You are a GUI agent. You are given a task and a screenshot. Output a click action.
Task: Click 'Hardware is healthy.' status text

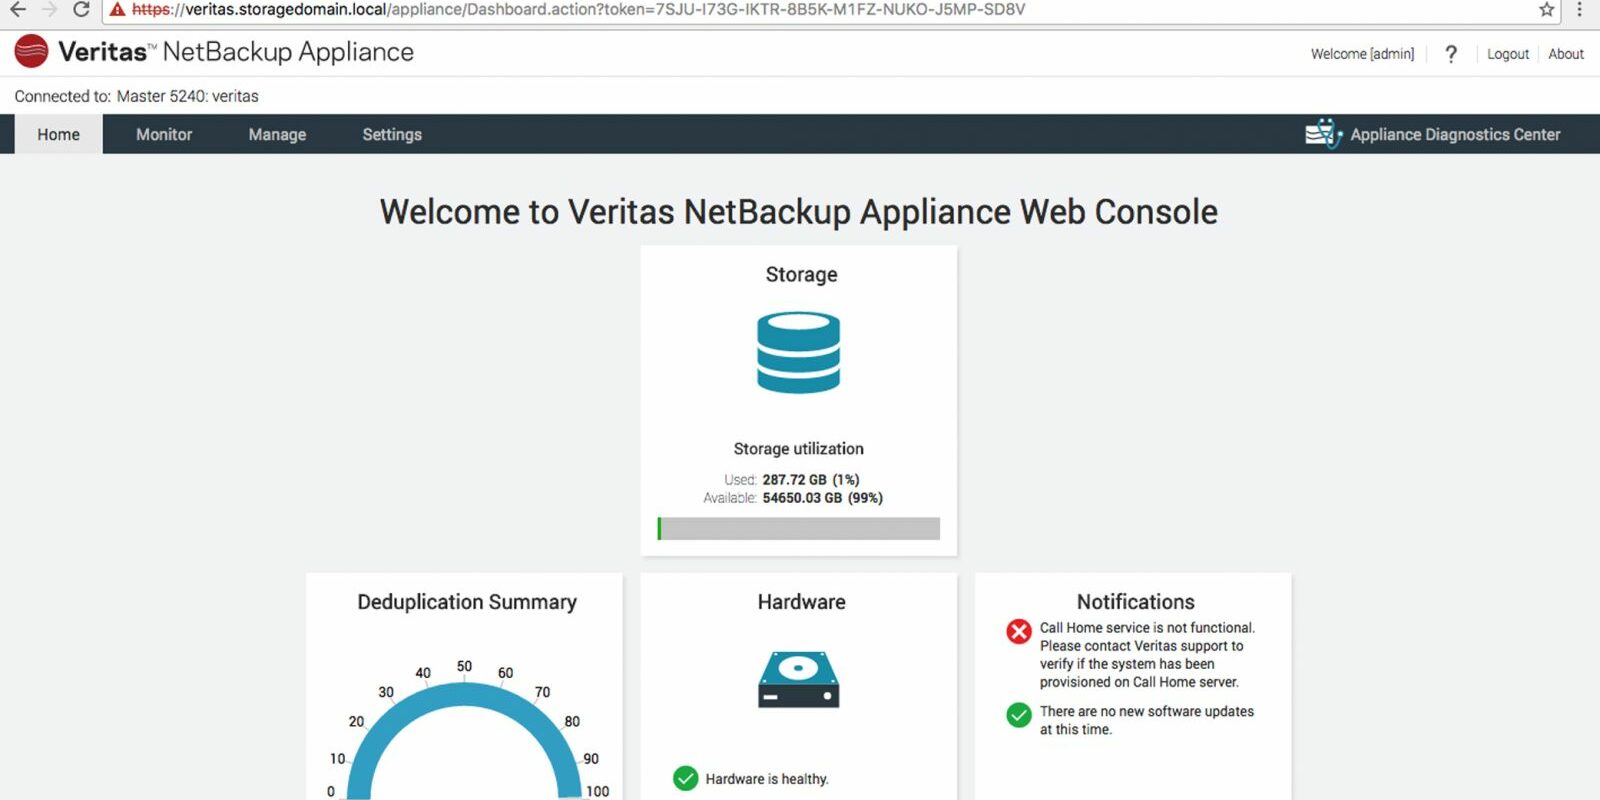click(x=767, y=779)
